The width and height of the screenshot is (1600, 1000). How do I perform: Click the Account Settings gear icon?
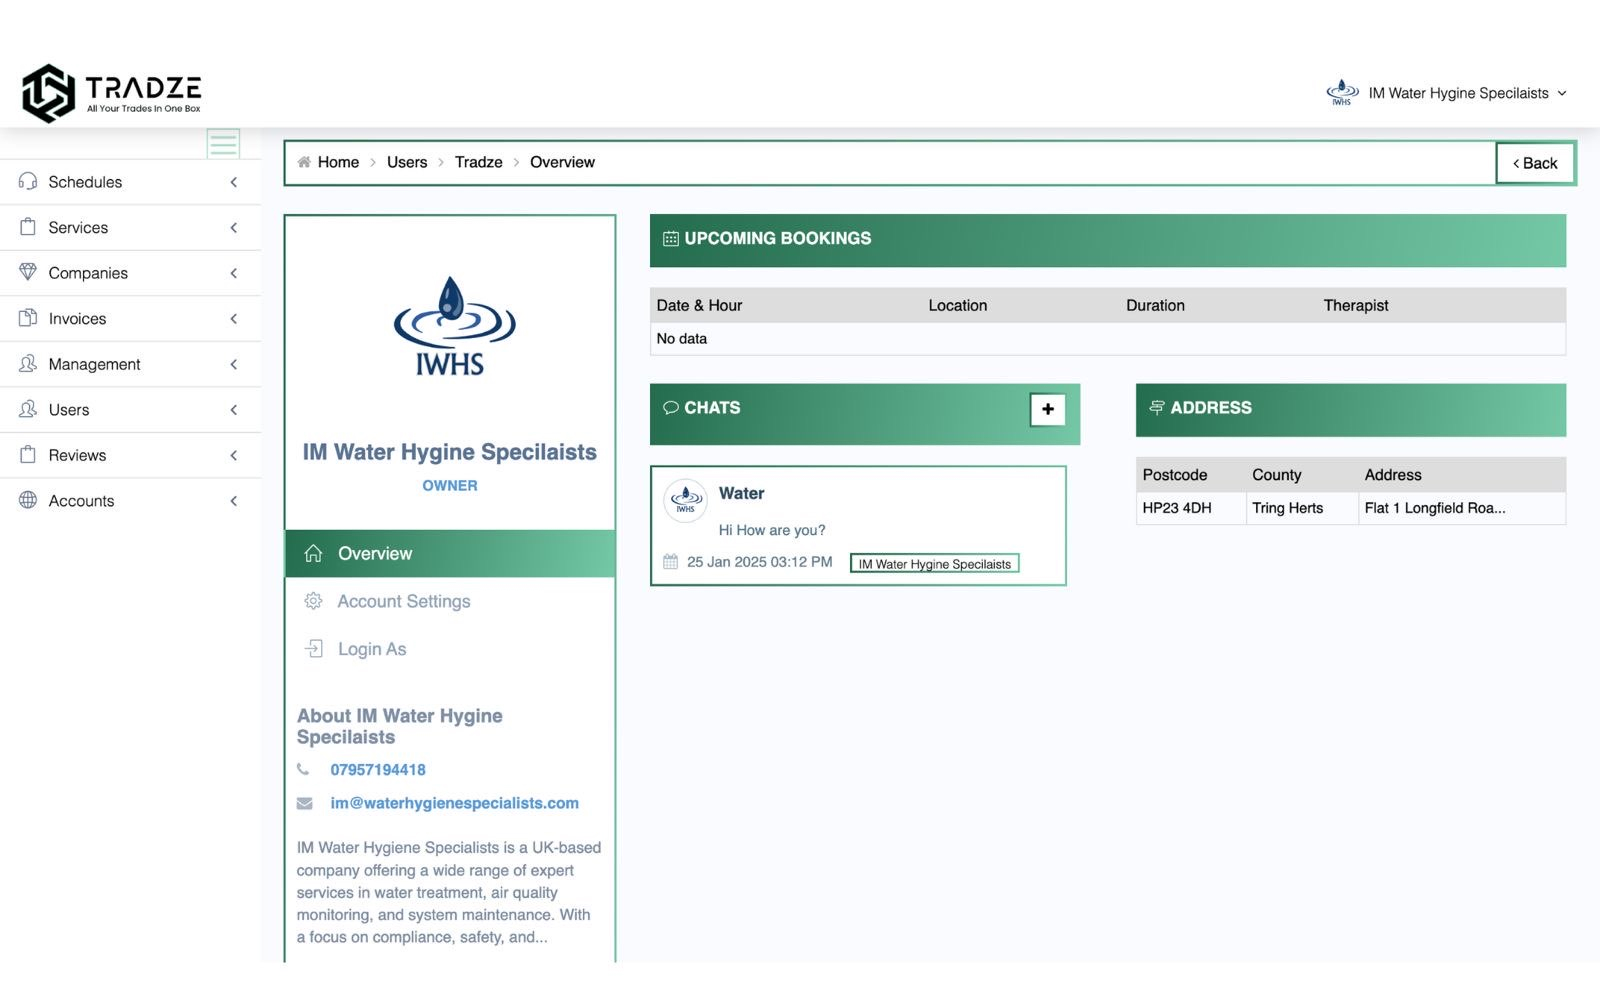tap(313, 601)
